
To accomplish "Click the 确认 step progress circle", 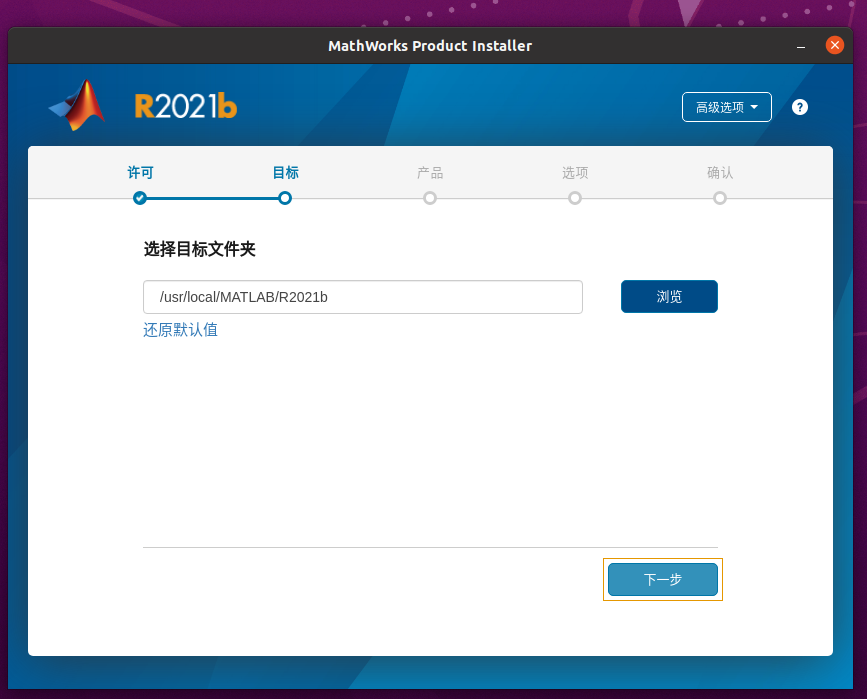I will pyautogui.click(x=720, y=198).
